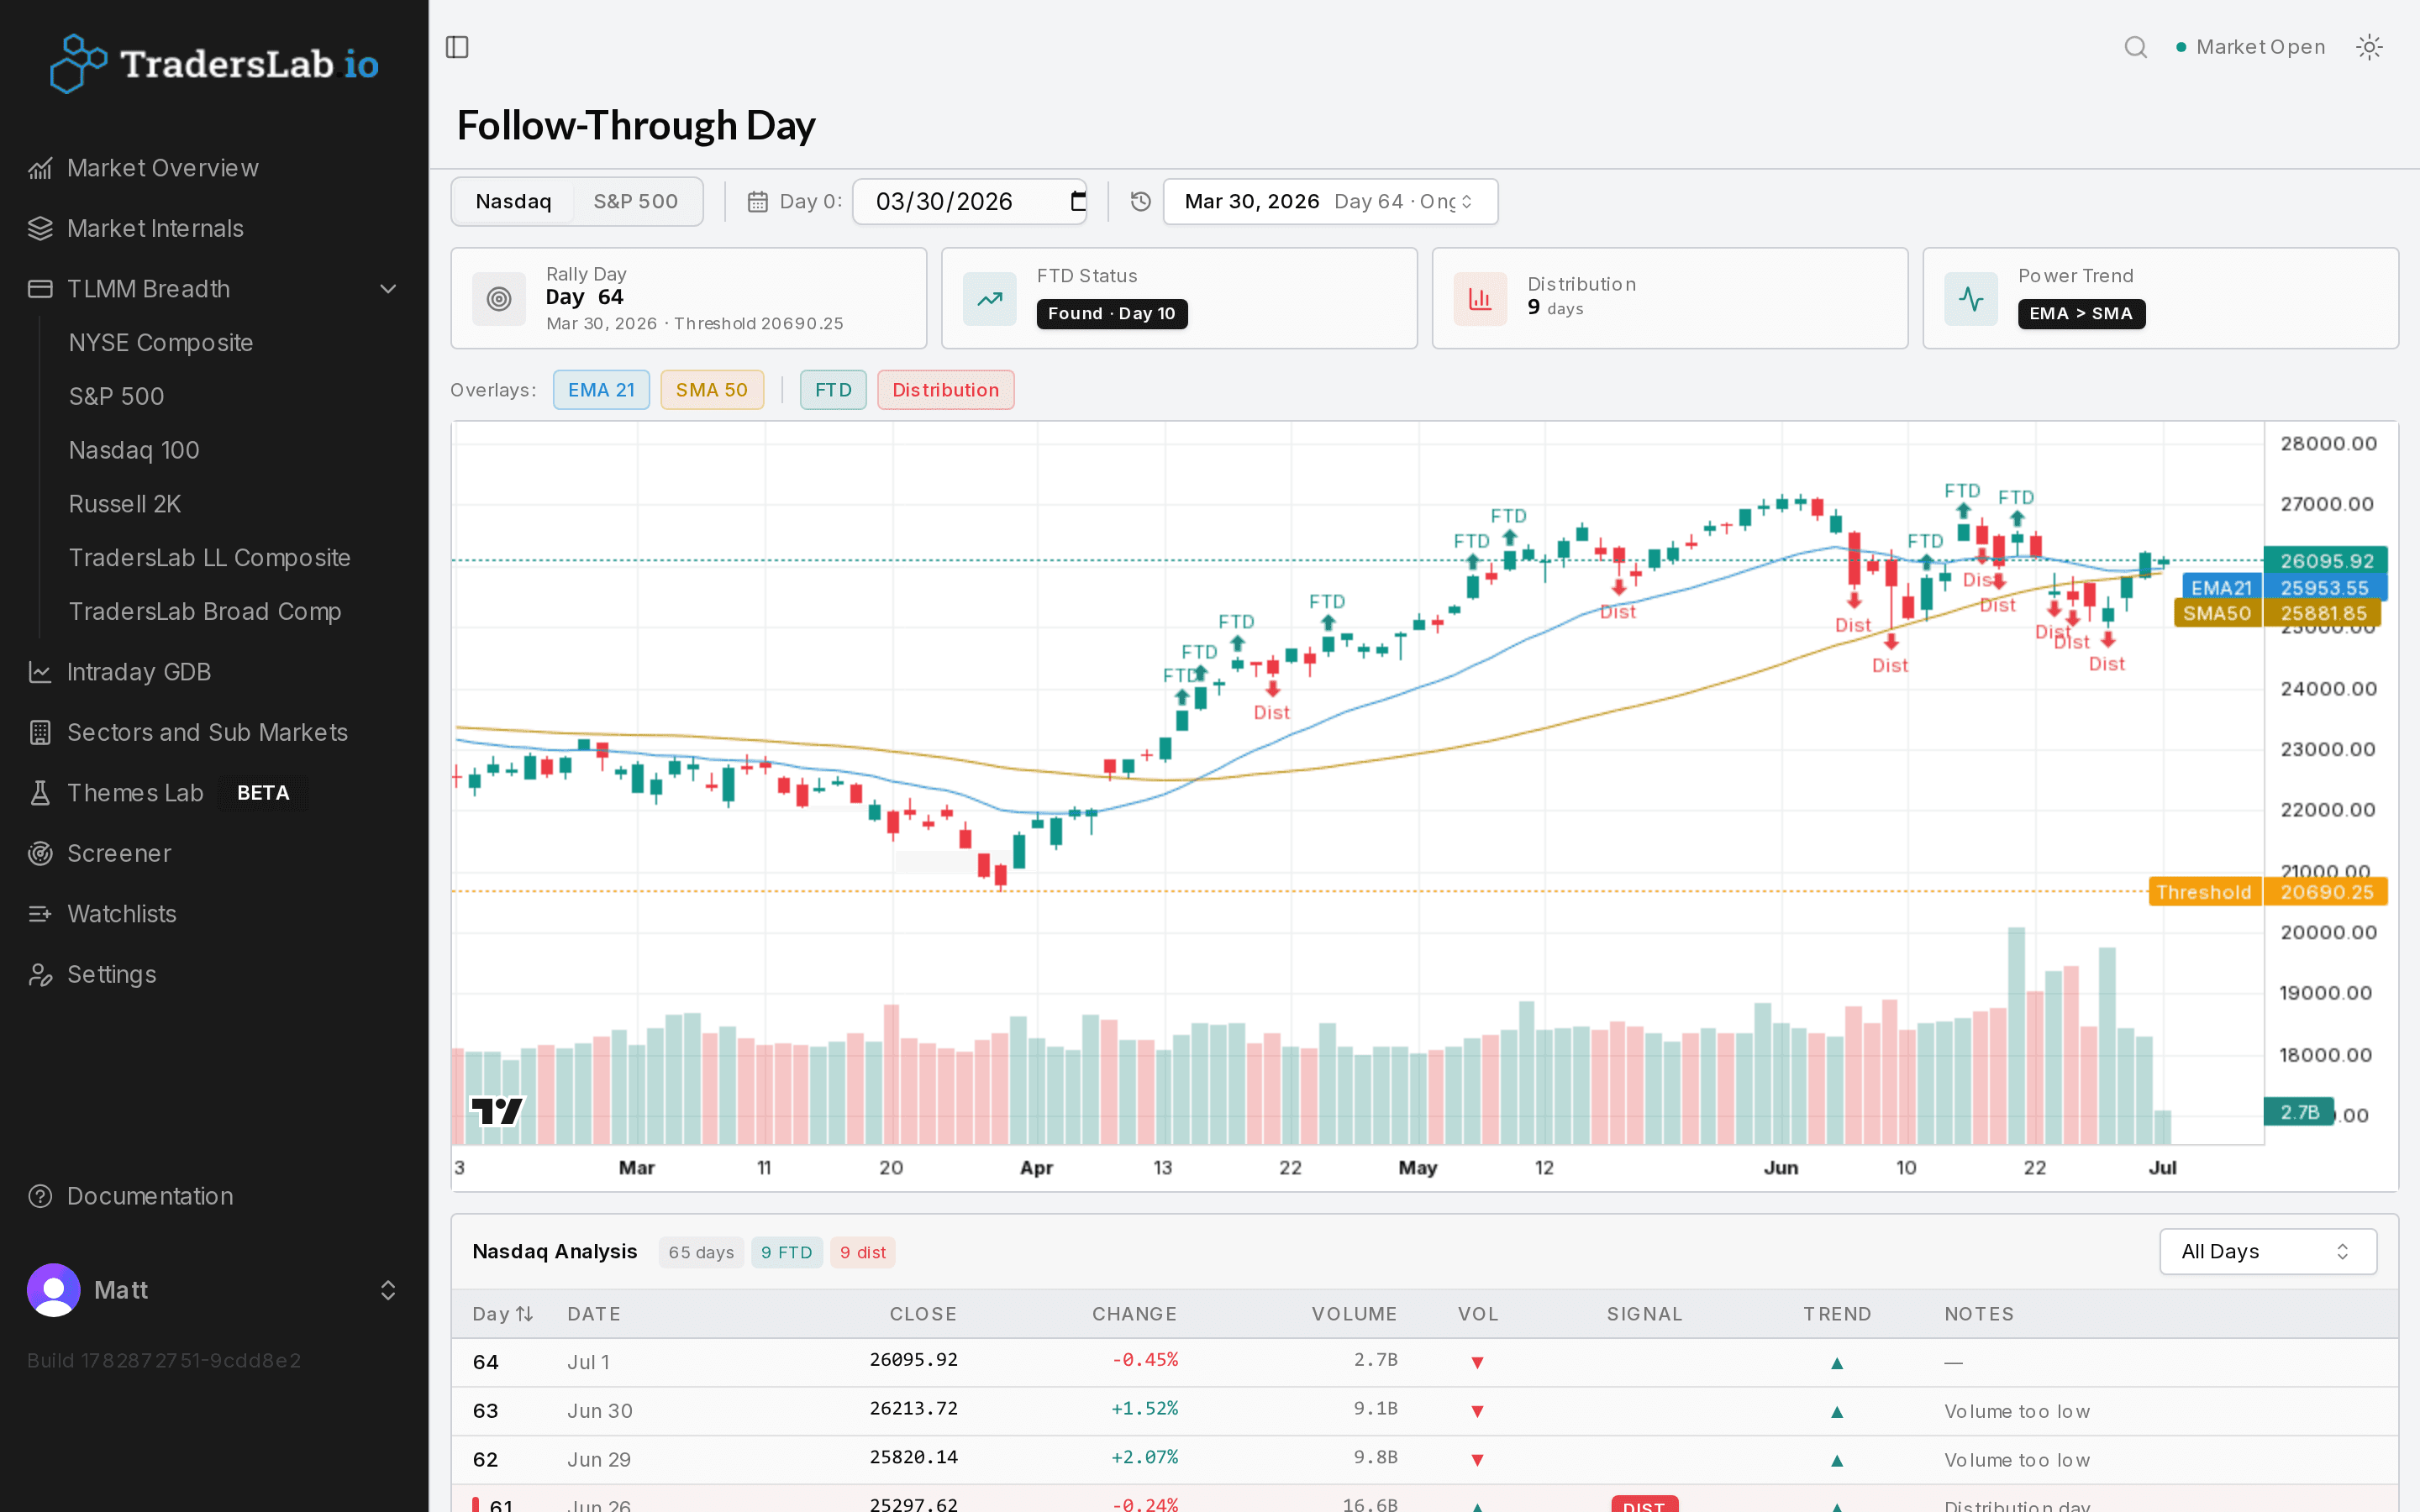The image size is (2420, 1512).
Task: Click the Found · Day 10 badge
Action: coord(1112,314)
